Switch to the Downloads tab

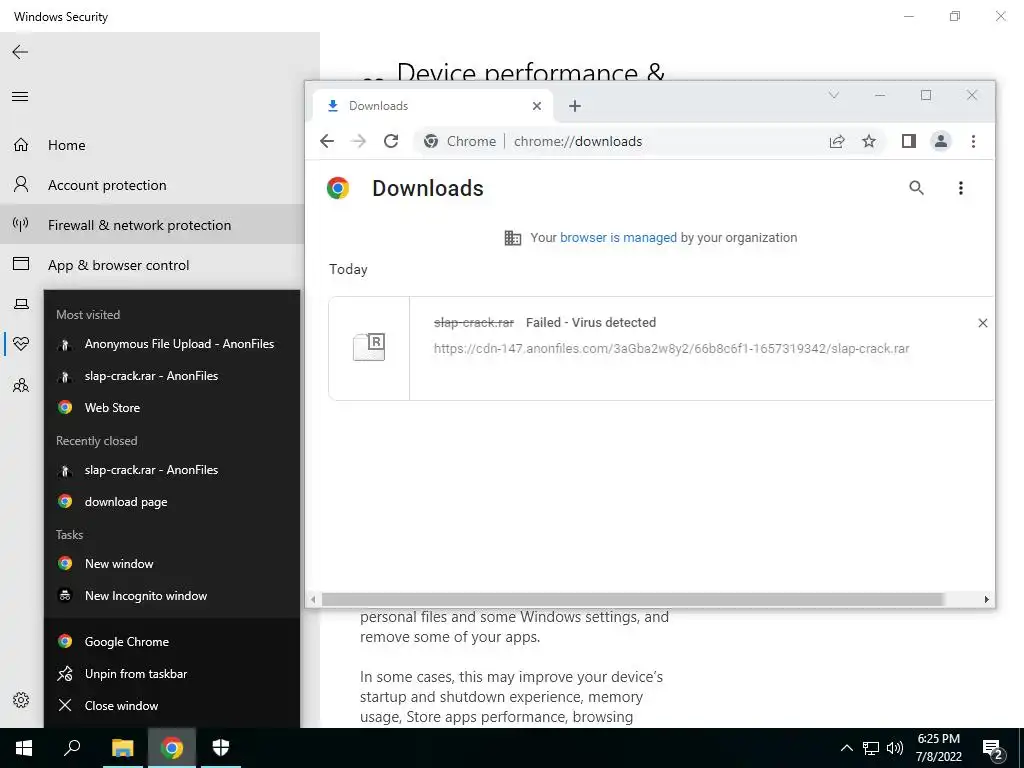(x=431, y=106)
